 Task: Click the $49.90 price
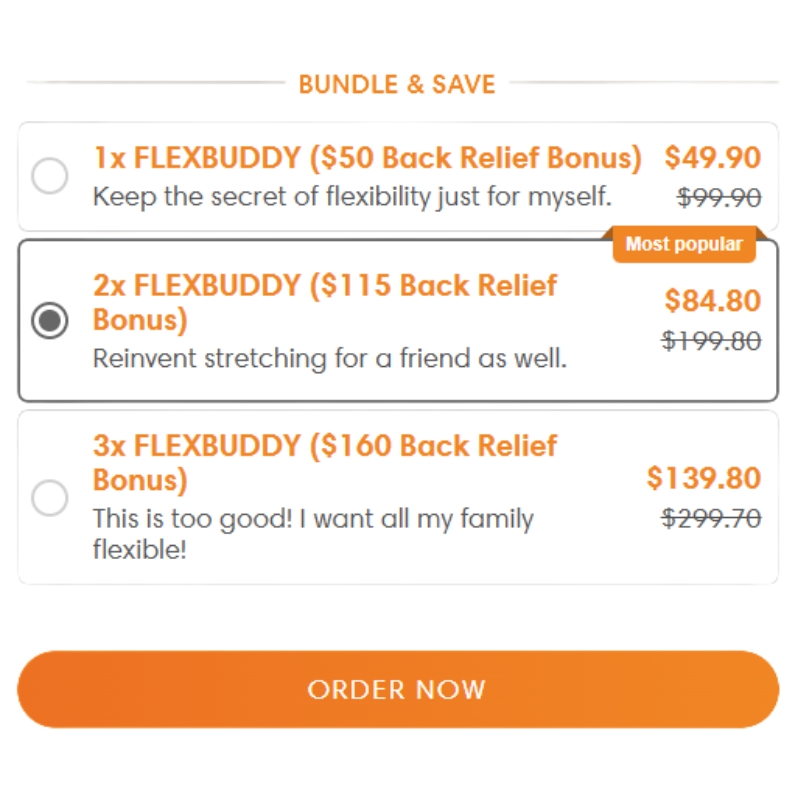[x=714, y=158]
